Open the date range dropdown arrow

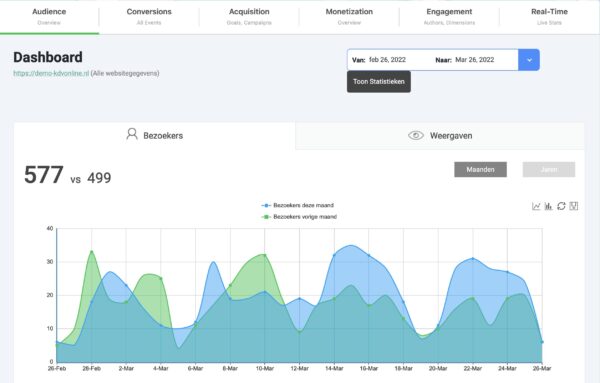click(529, 60)
